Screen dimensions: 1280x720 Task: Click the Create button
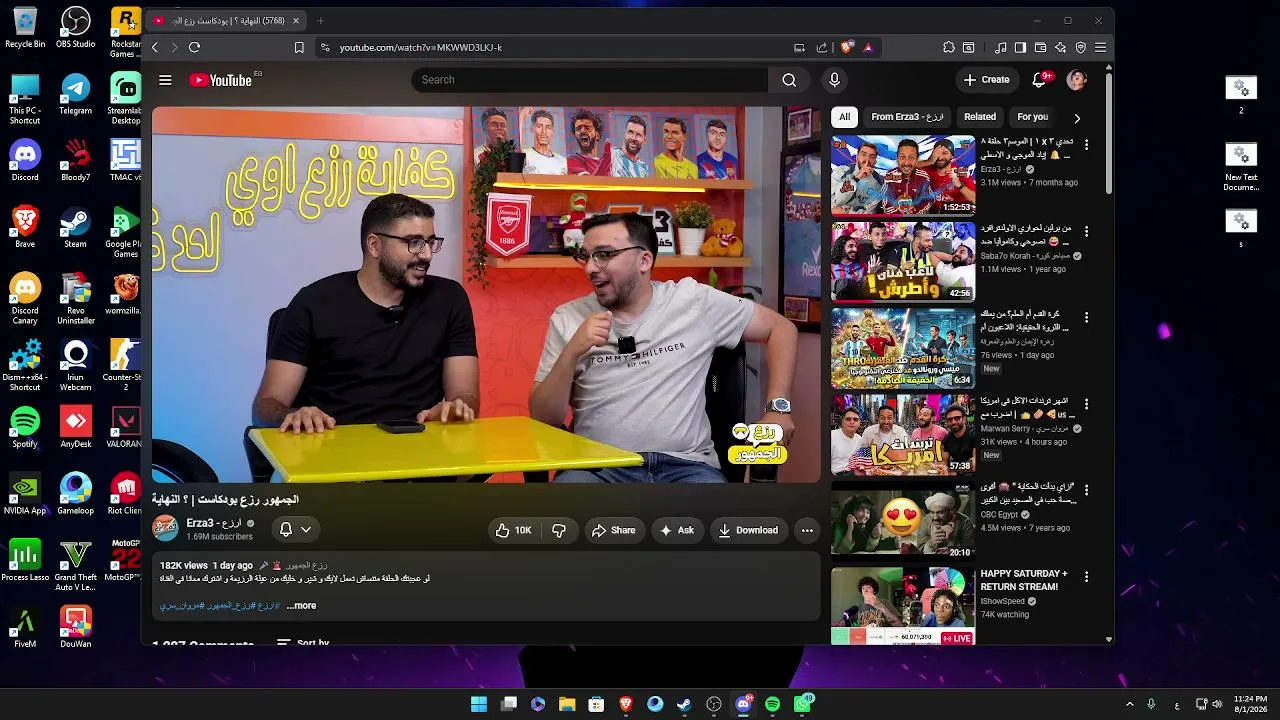click(986, 80)
